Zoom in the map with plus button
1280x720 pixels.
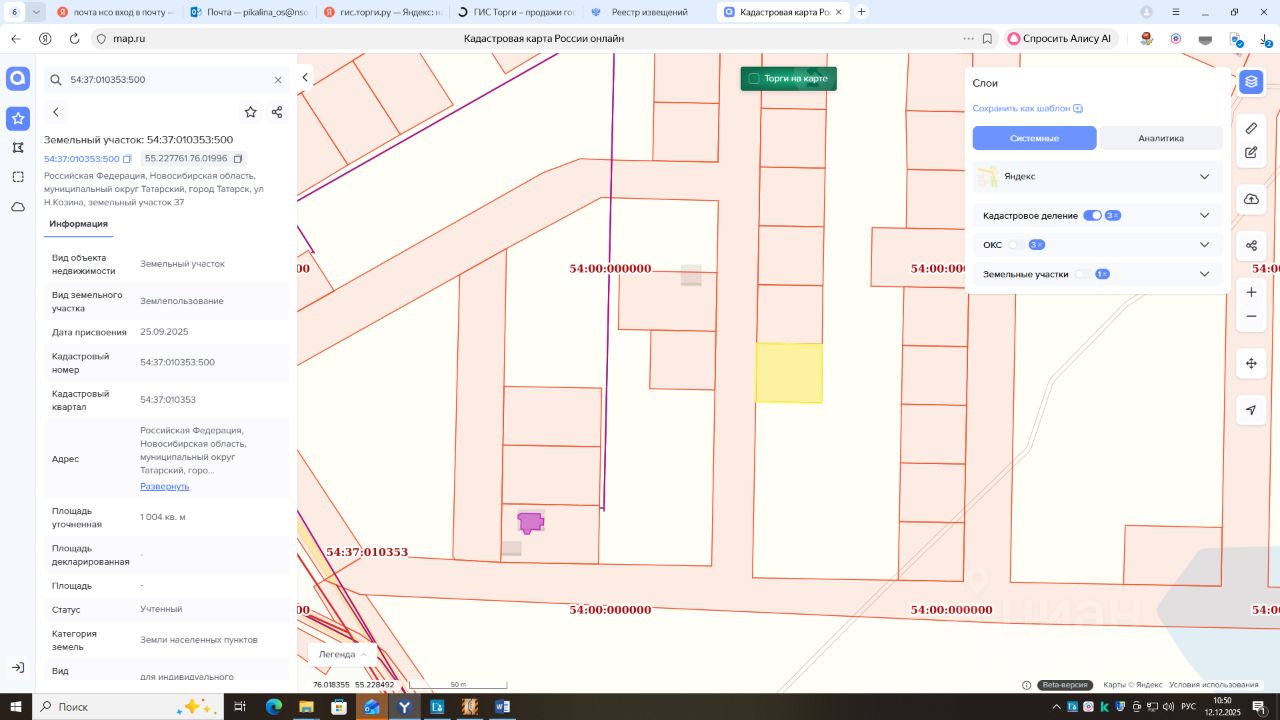pyautogui.click(x=1251, y=292)
